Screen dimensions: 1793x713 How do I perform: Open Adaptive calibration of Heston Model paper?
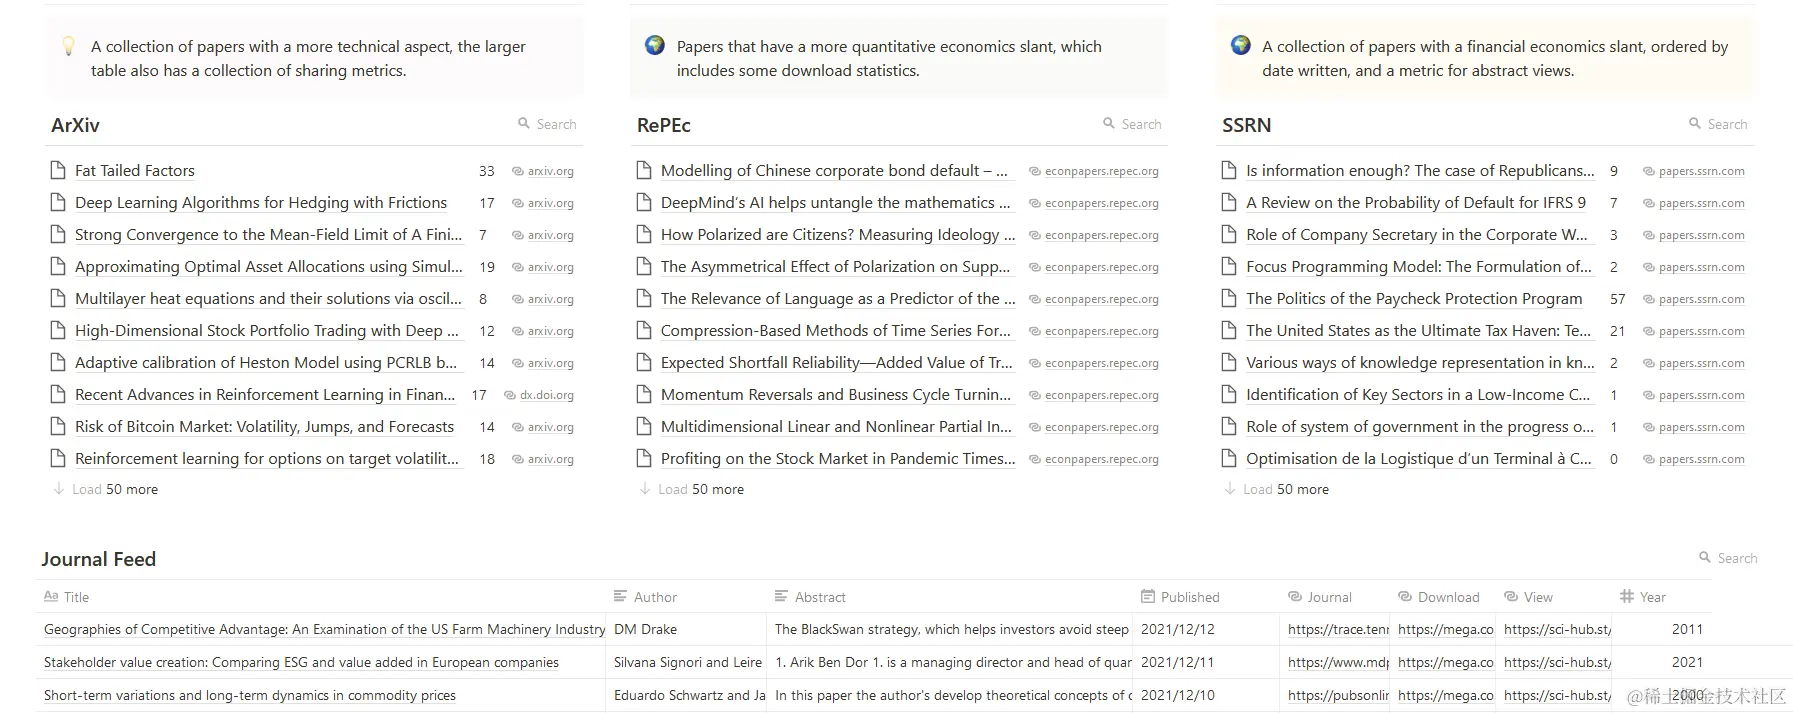[x=266, y=363]
